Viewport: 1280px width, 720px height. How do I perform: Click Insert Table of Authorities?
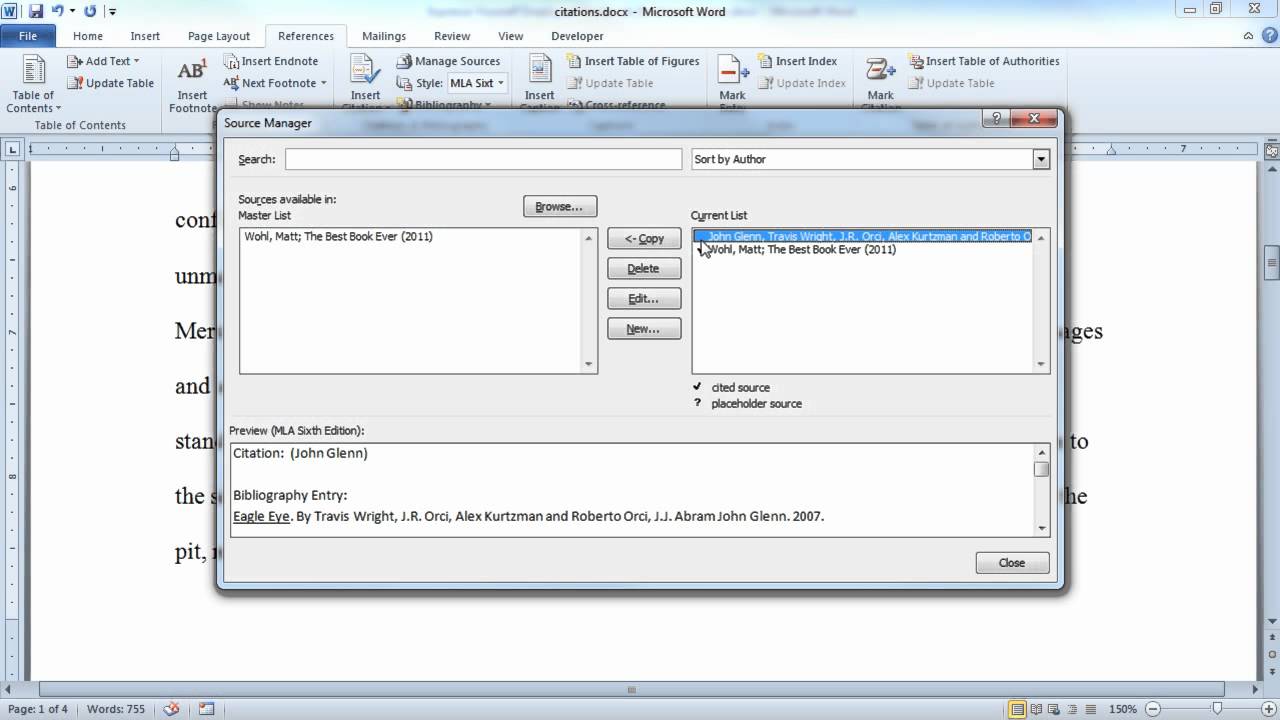(984, 61)
